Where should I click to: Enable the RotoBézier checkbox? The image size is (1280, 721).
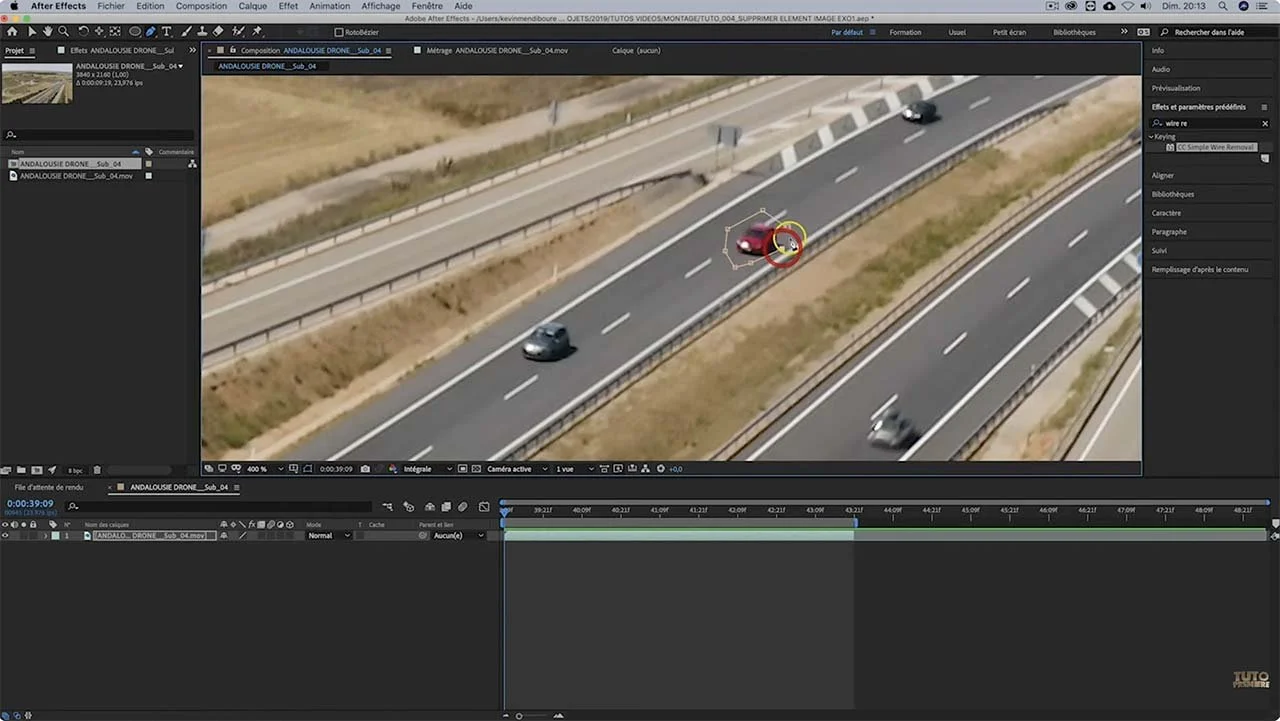341,31
